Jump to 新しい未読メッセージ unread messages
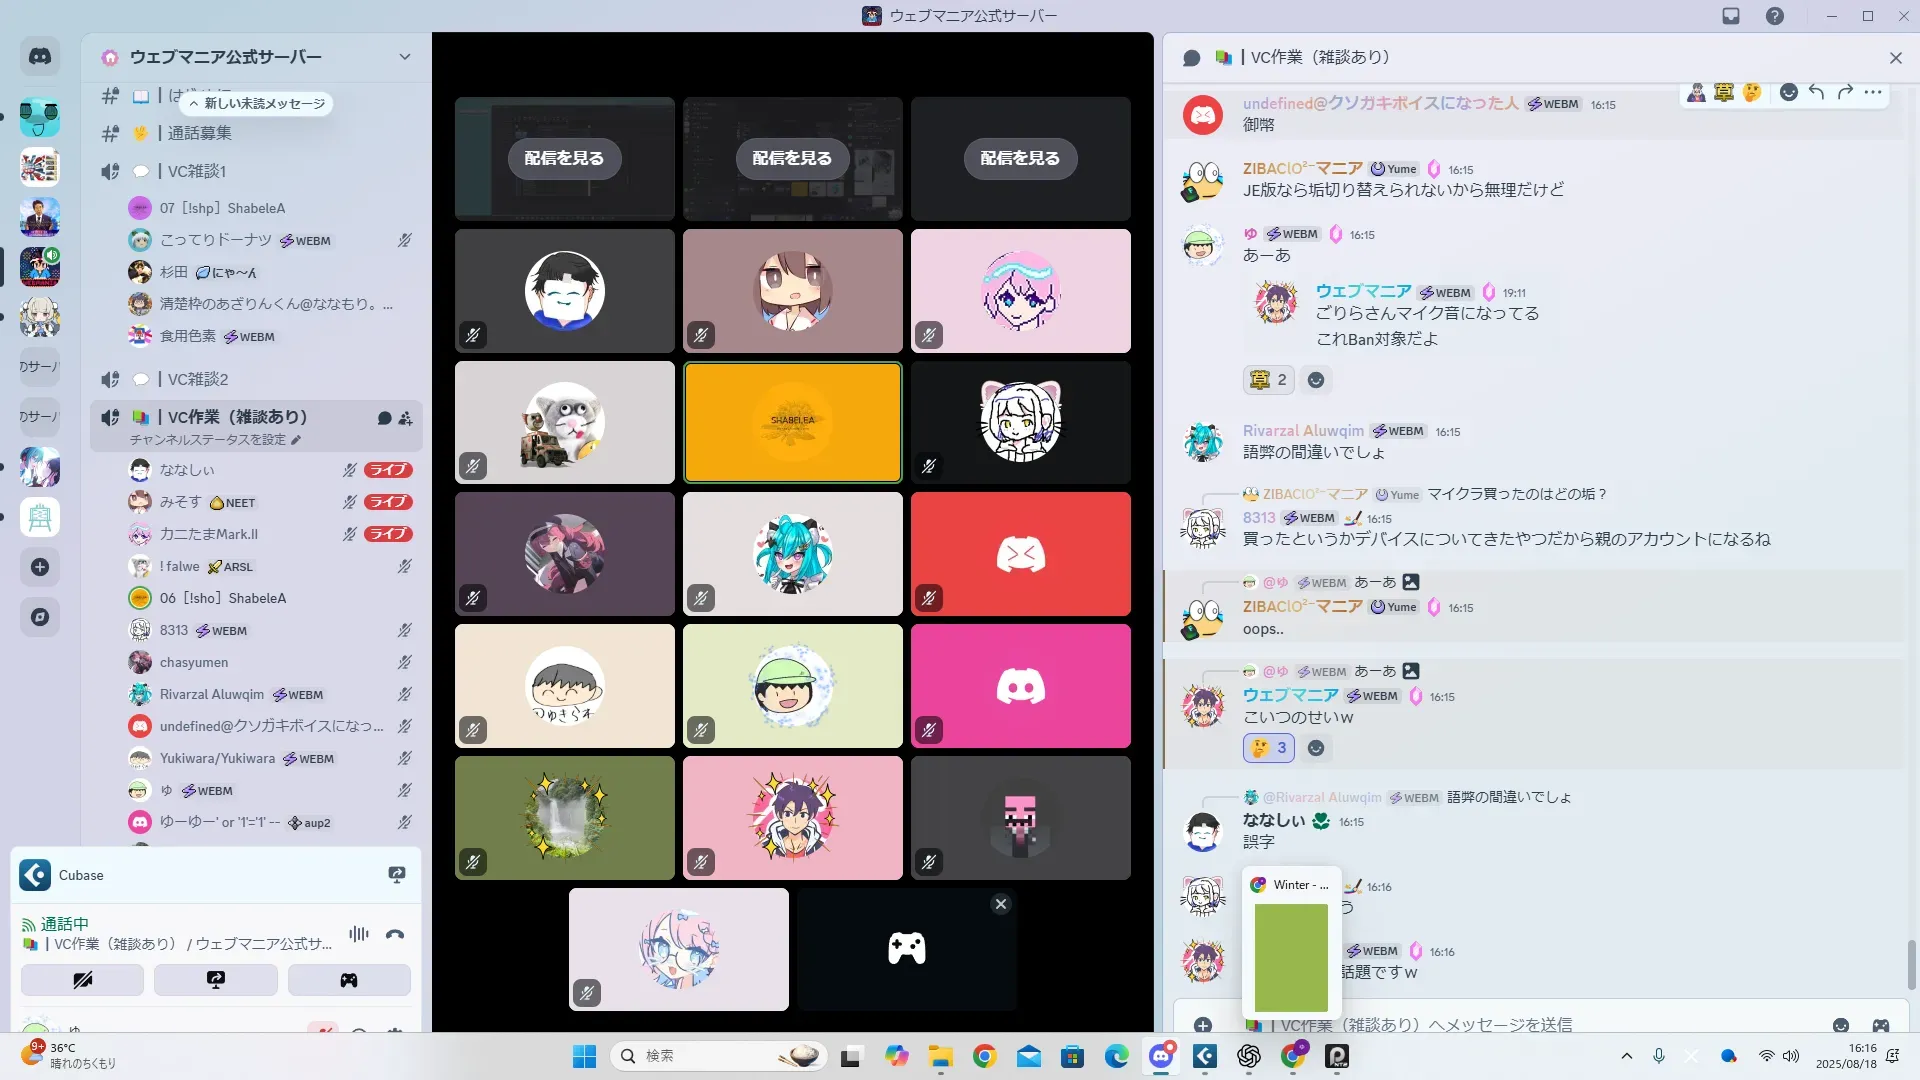 (257, 103)
